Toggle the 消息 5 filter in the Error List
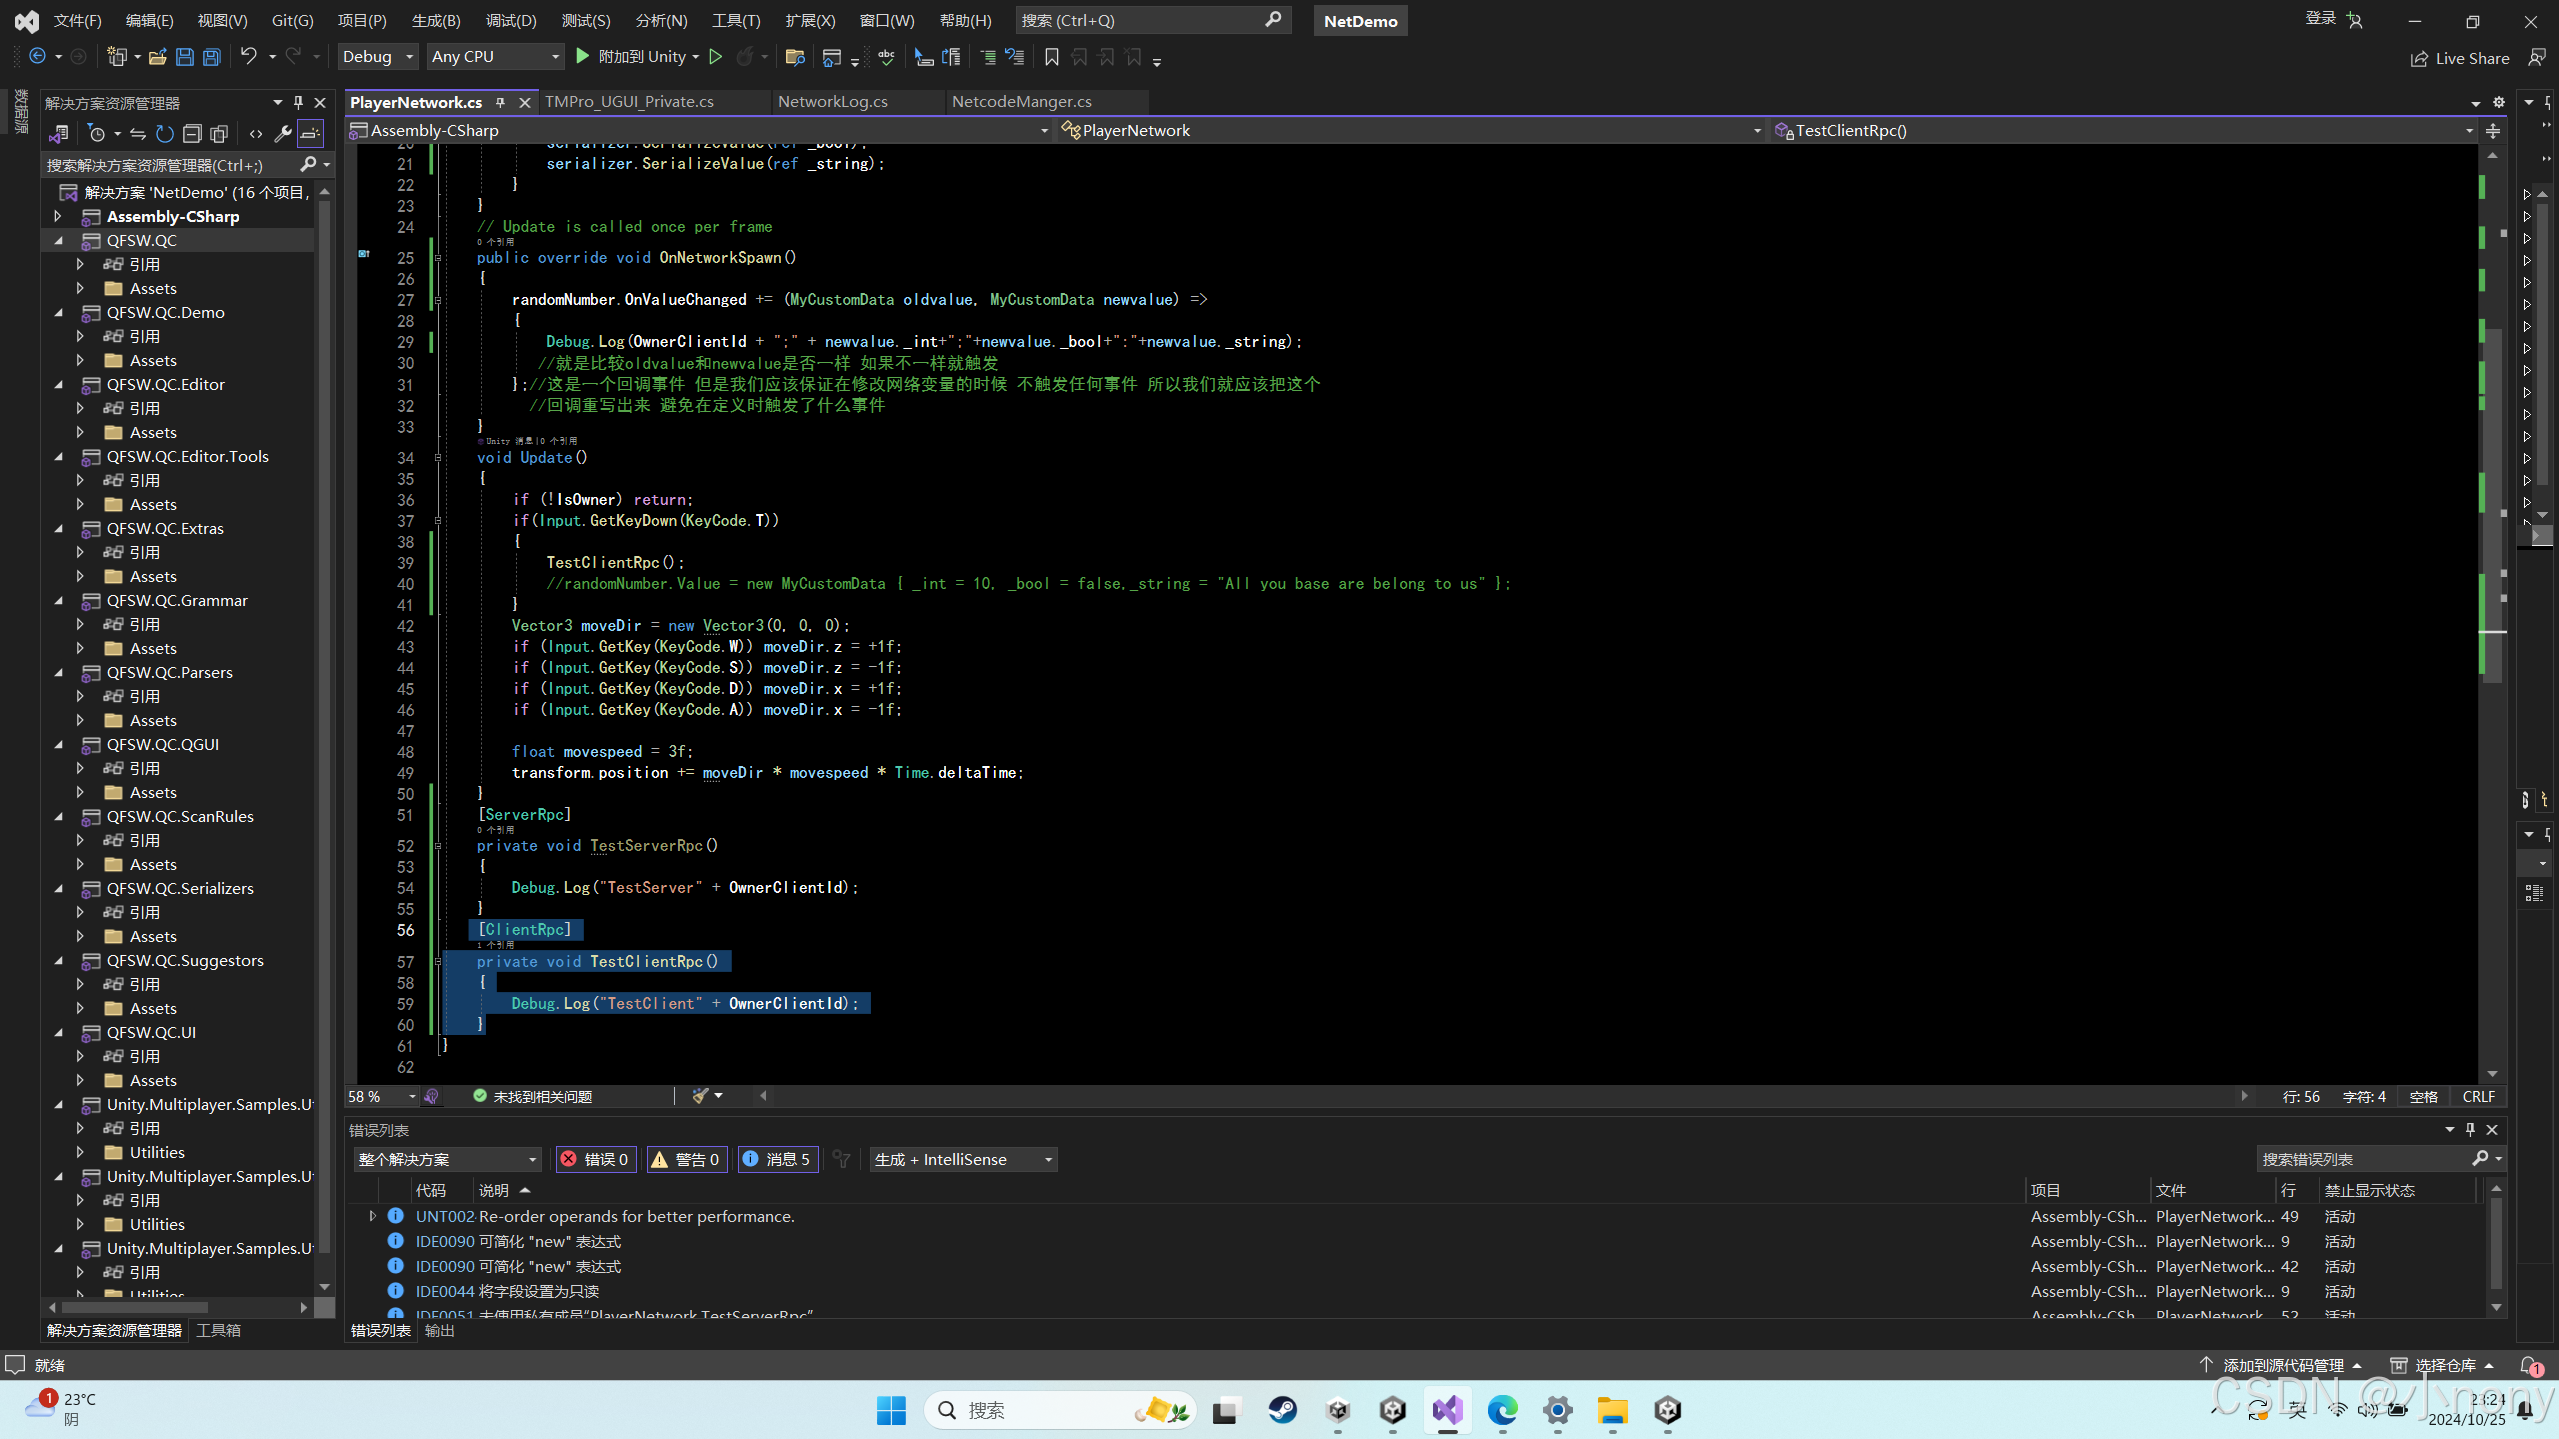Screen dimensions: 2559x1439 (778, 1159)
